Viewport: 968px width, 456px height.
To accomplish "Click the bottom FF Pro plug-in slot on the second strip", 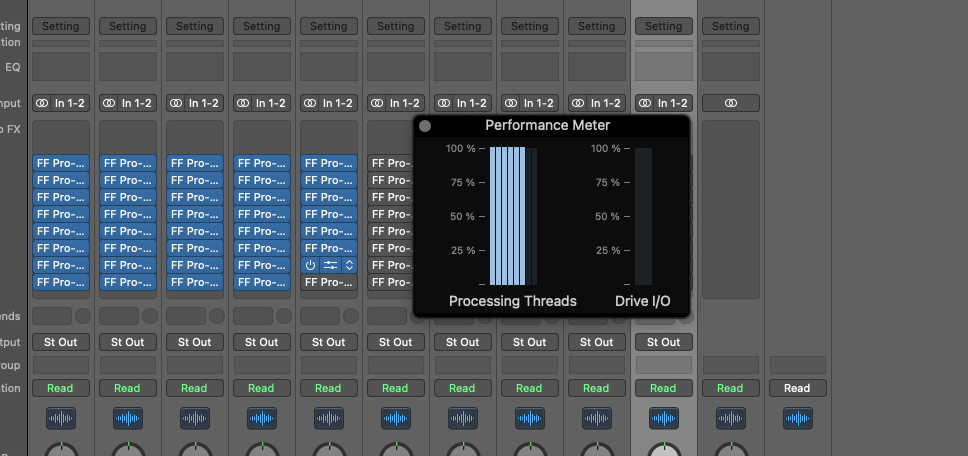I will pyautogui.click(x=128, y=282).
